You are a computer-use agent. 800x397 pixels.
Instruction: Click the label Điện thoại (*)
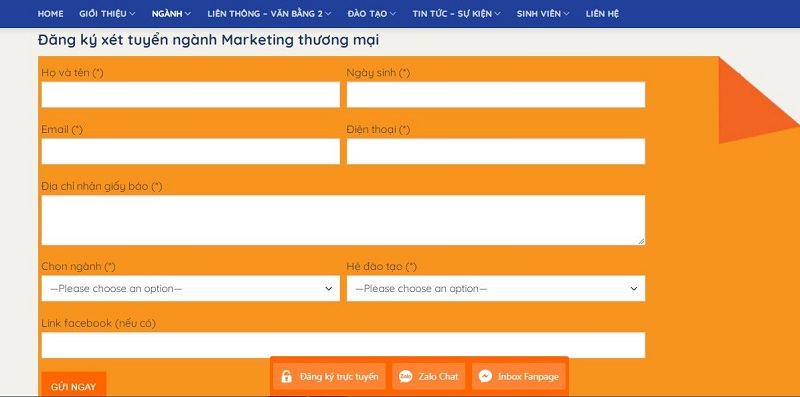(x=378, y=130)
